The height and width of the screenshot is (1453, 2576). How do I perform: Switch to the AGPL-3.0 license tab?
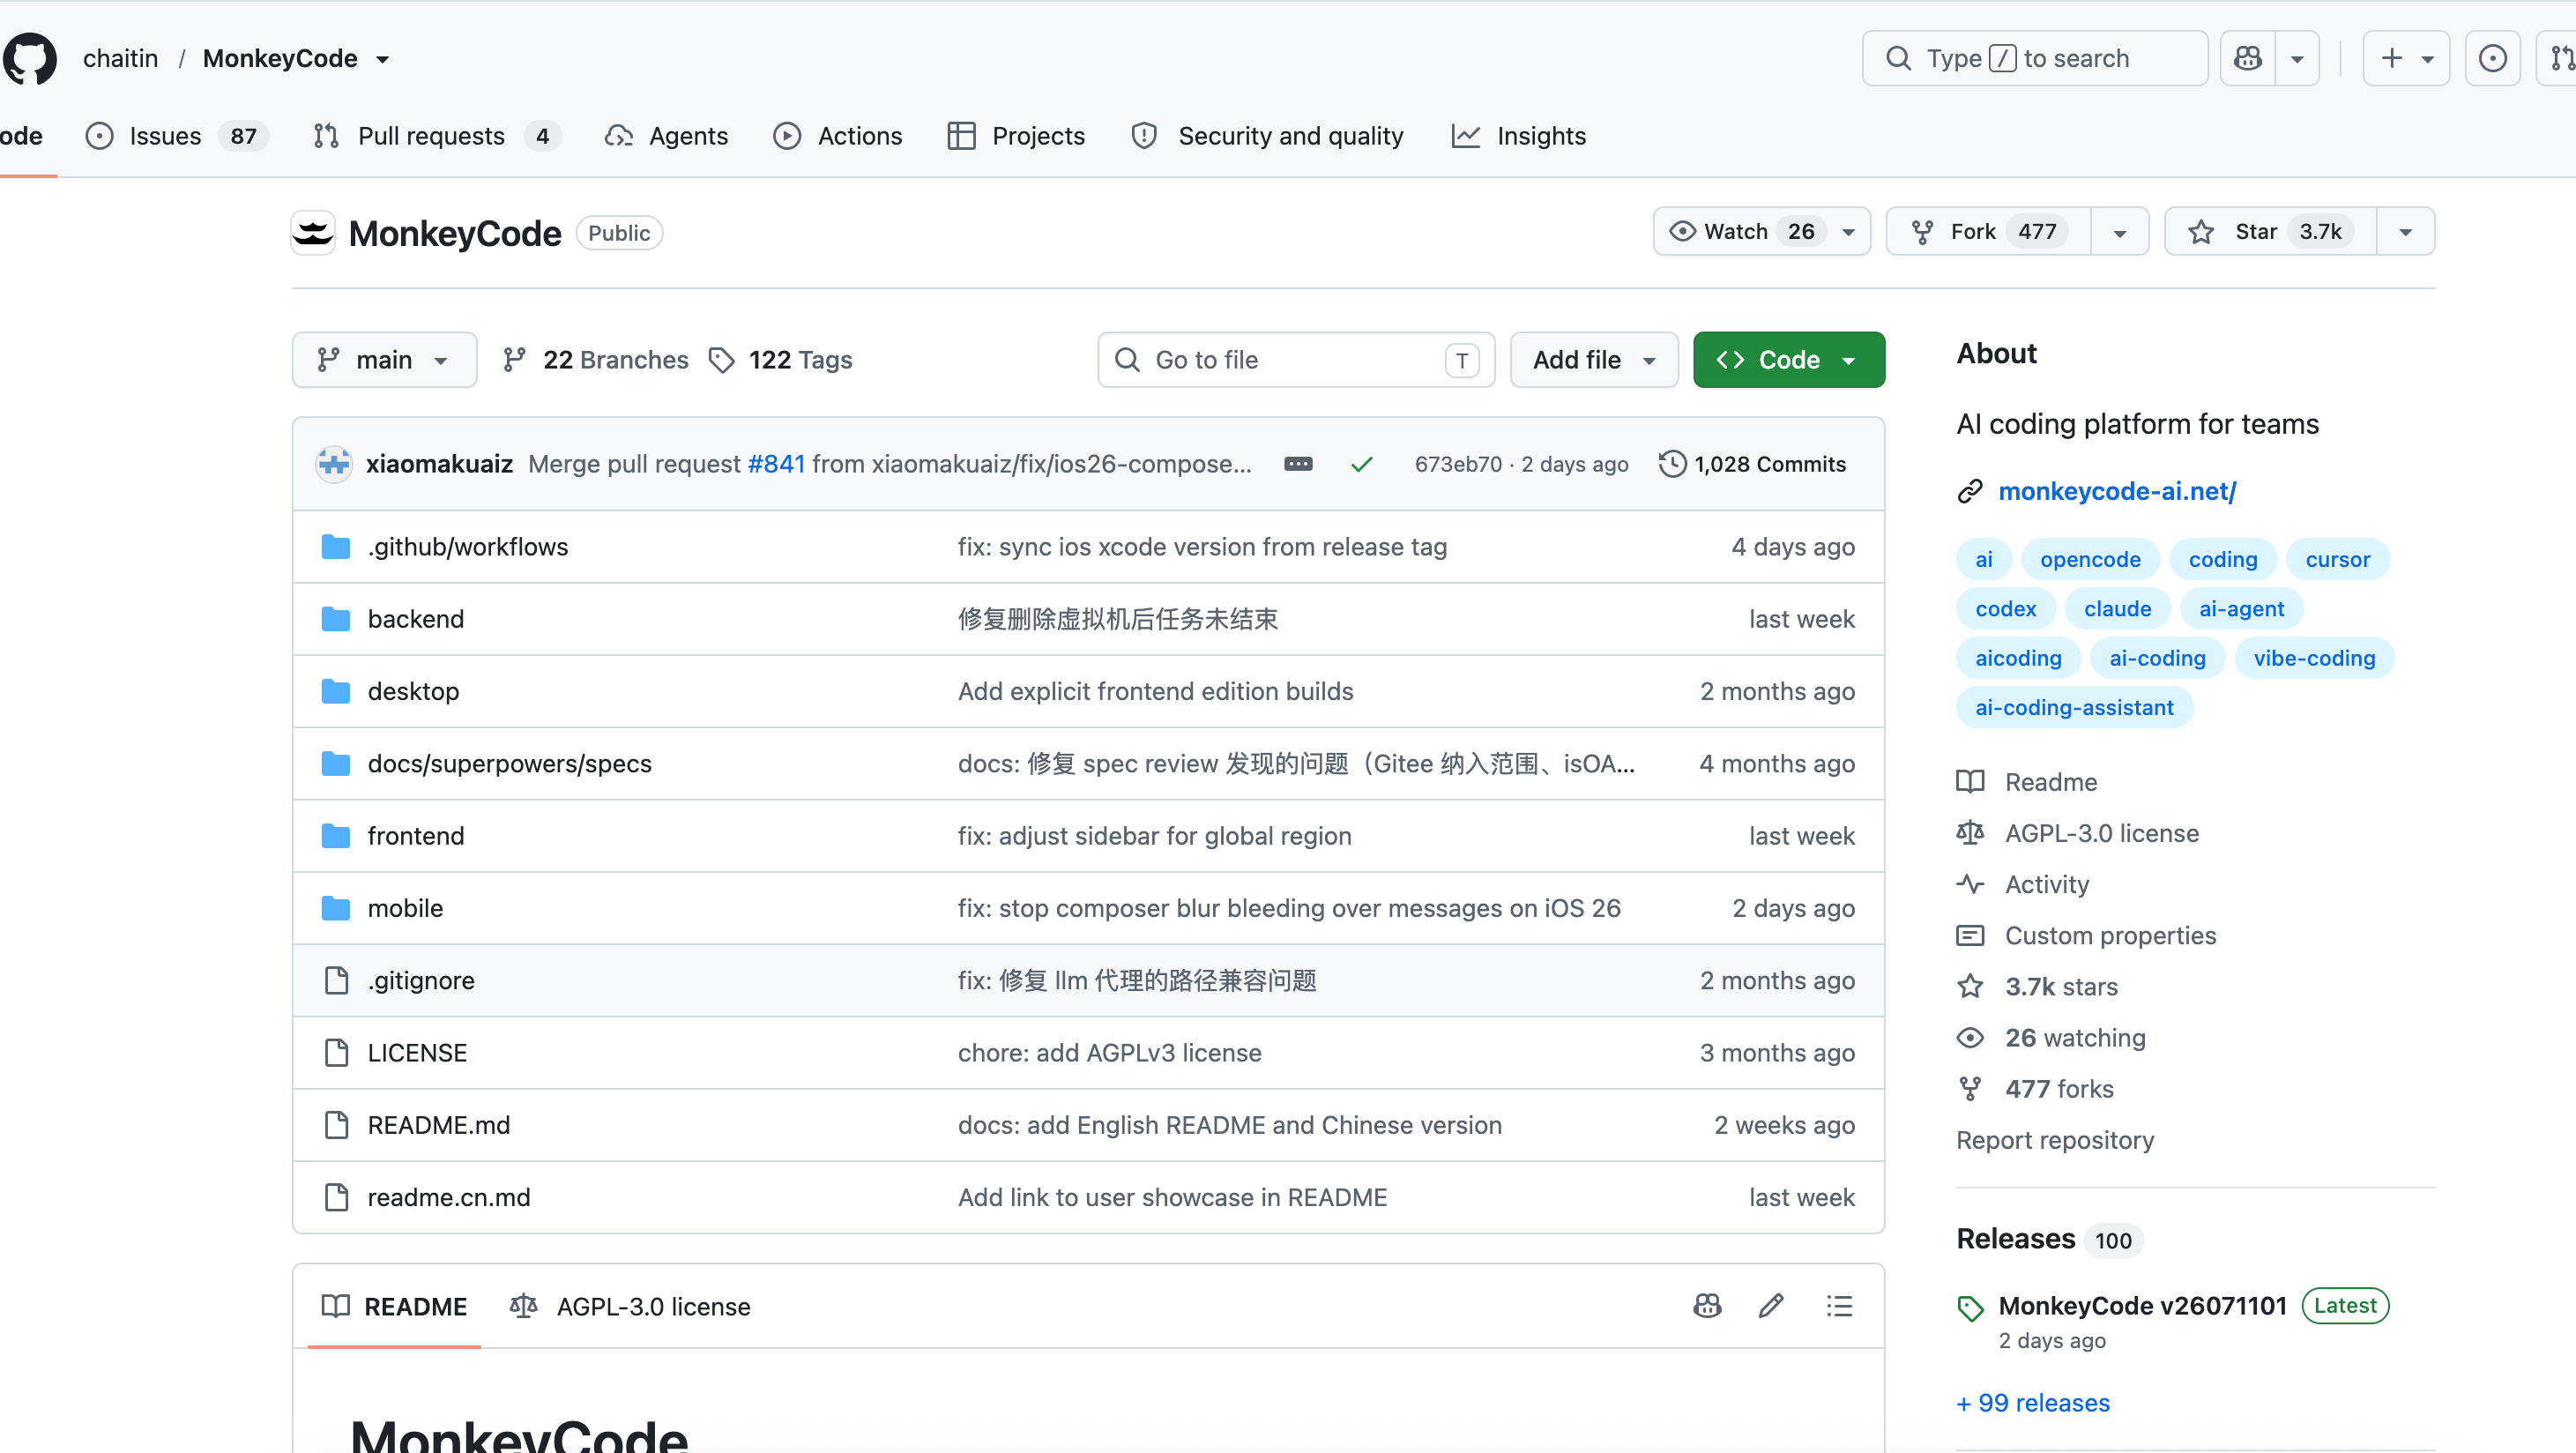tap(630, 1306)
